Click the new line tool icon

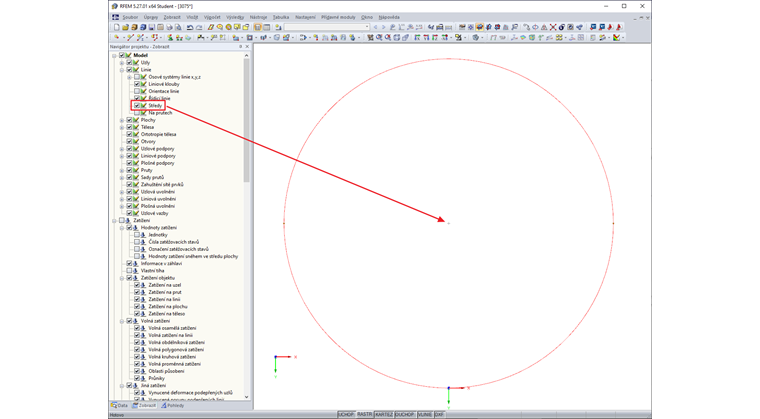(130, 37)
